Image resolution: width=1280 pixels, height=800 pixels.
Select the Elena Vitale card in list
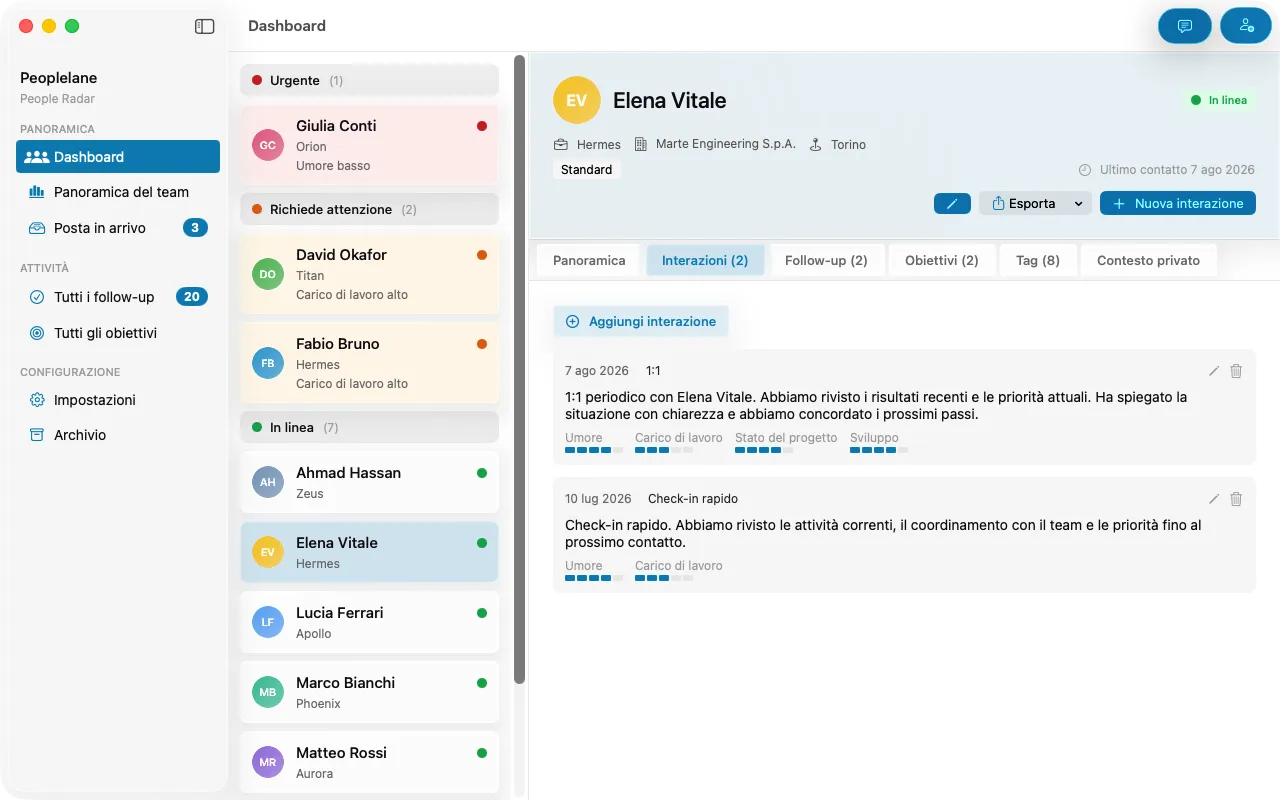[369, 552]
